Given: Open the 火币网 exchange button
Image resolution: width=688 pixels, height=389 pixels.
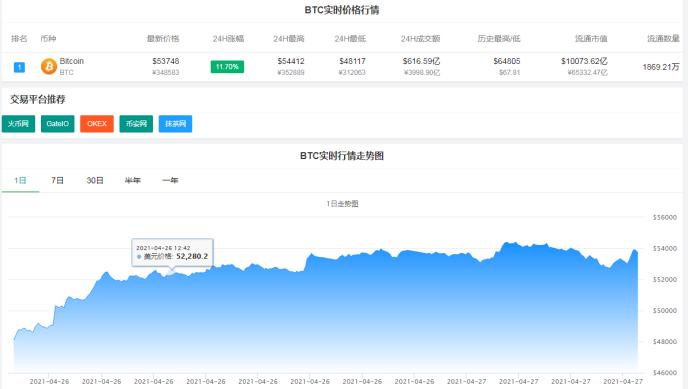Looking at the screenshot, I should pos(18,124).
